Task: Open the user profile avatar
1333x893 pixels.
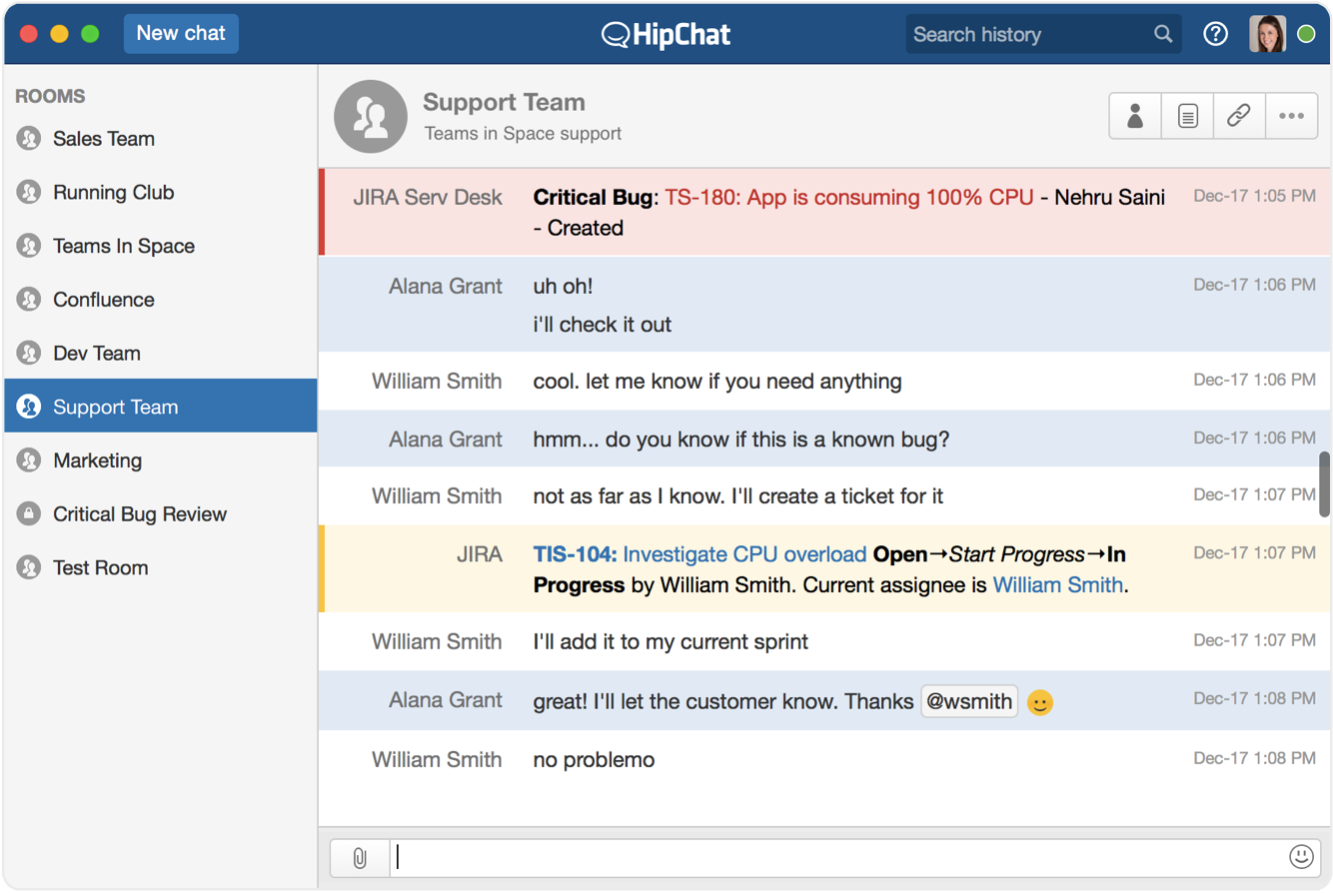Action: 1267,34
